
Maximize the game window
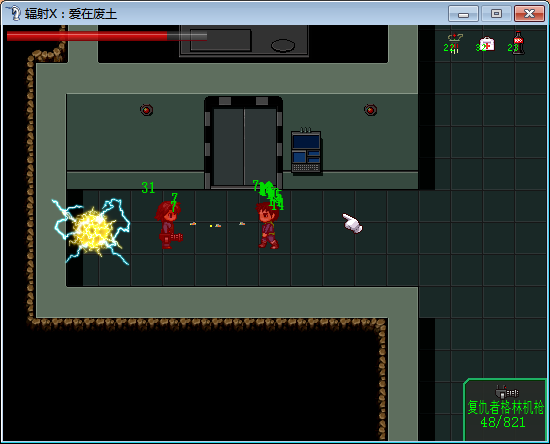pyautogui.click(x=496, y=14)
